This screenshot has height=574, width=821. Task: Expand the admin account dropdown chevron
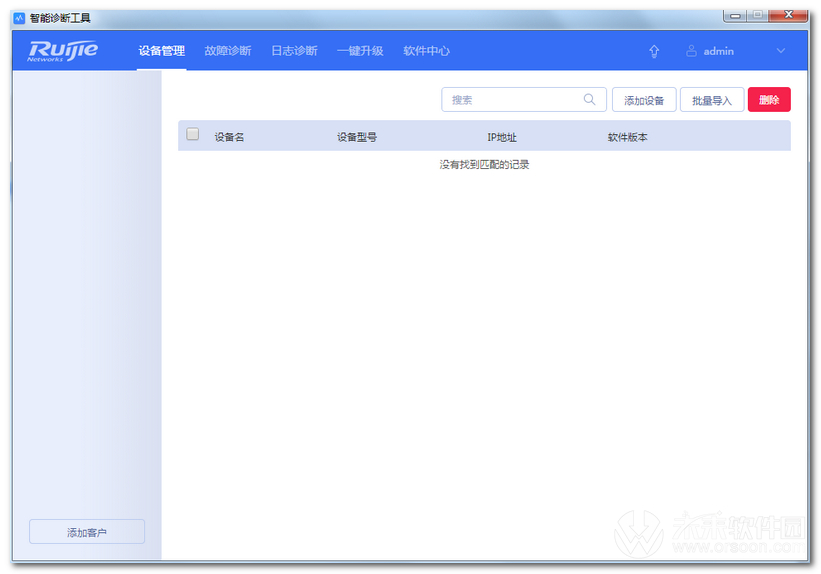tap(781, 51)
